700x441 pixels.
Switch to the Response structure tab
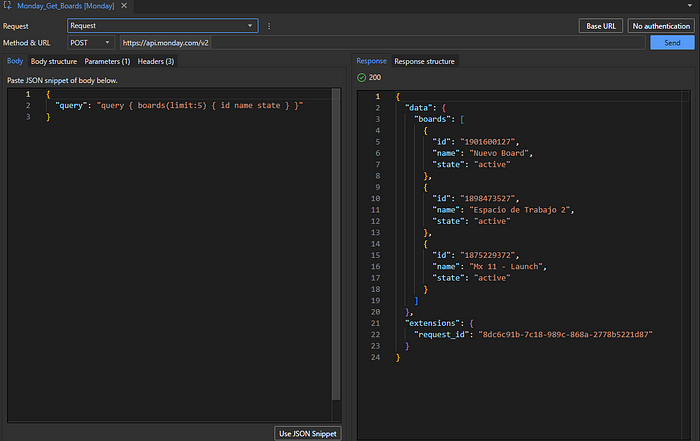tap(425, 62)
